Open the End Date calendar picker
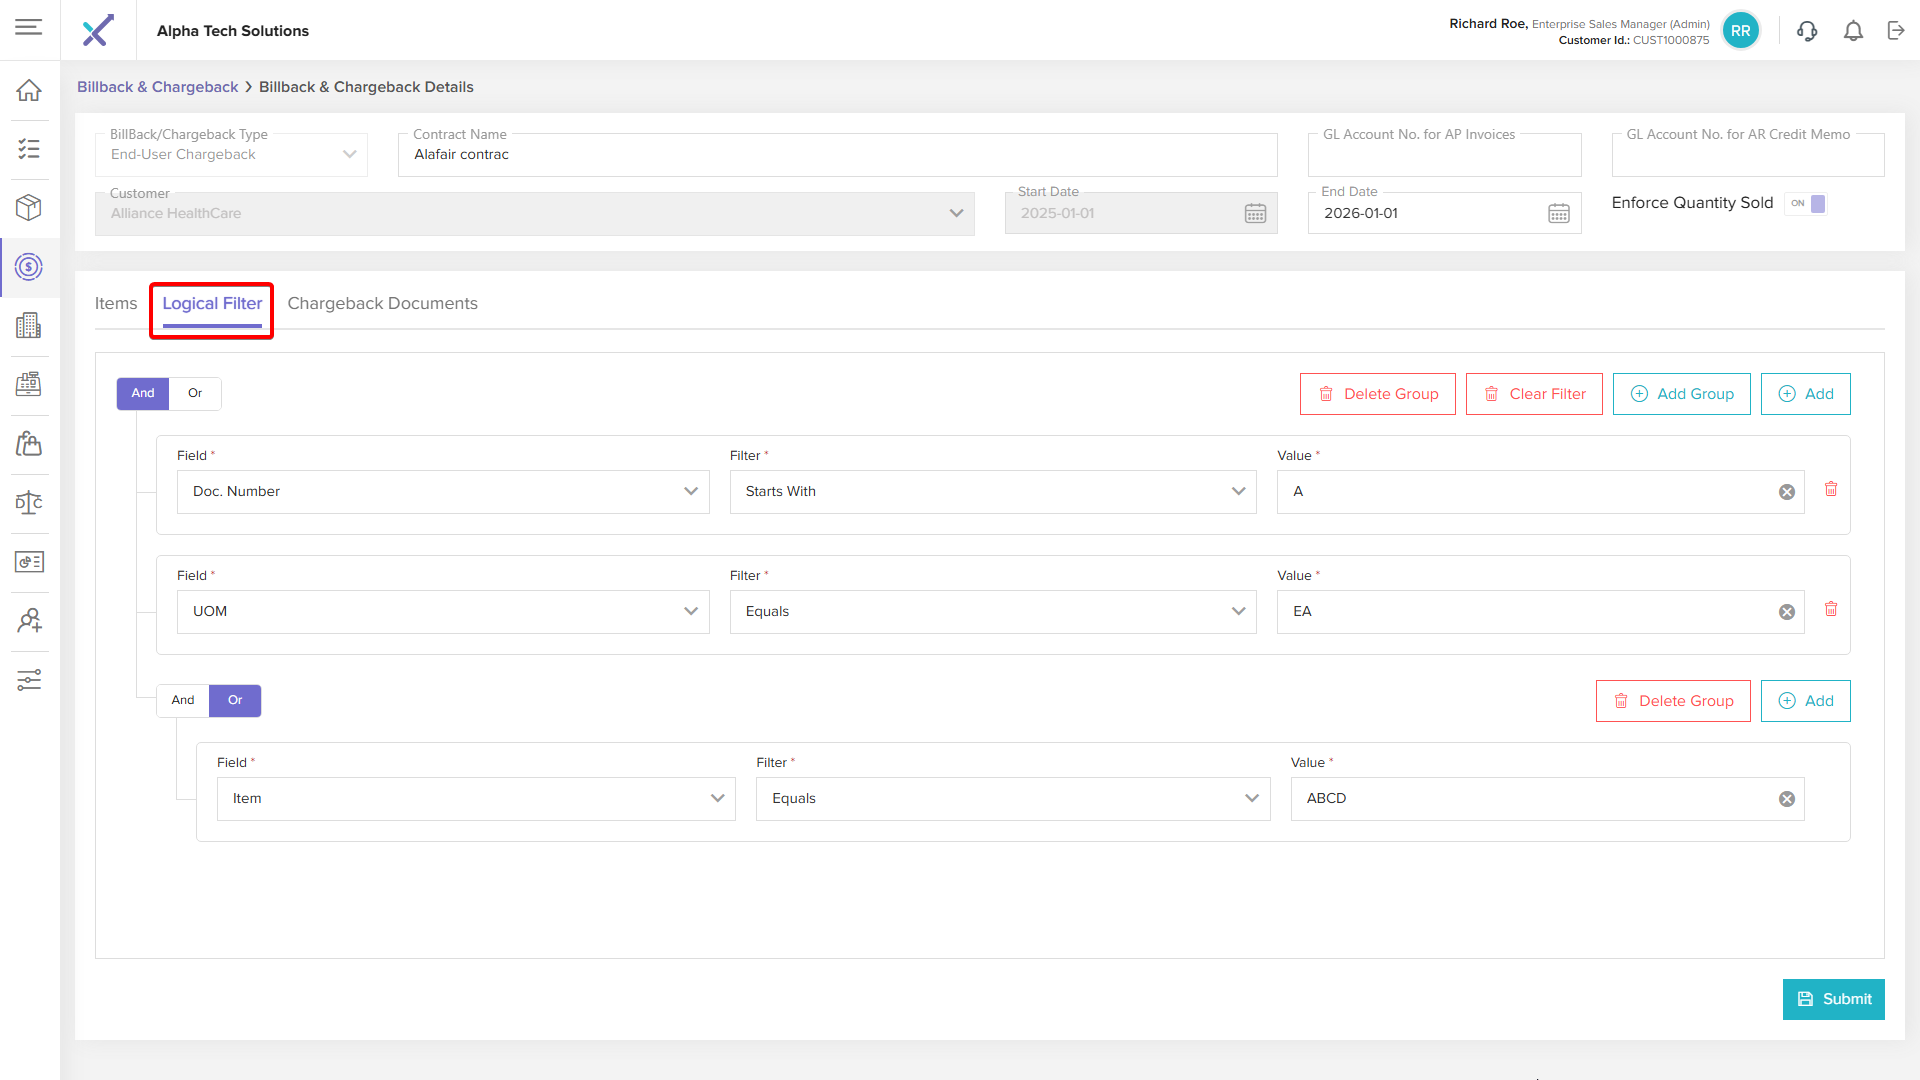Image resolution: width=1920 pixels, height=1080 pixels. 1558,213
